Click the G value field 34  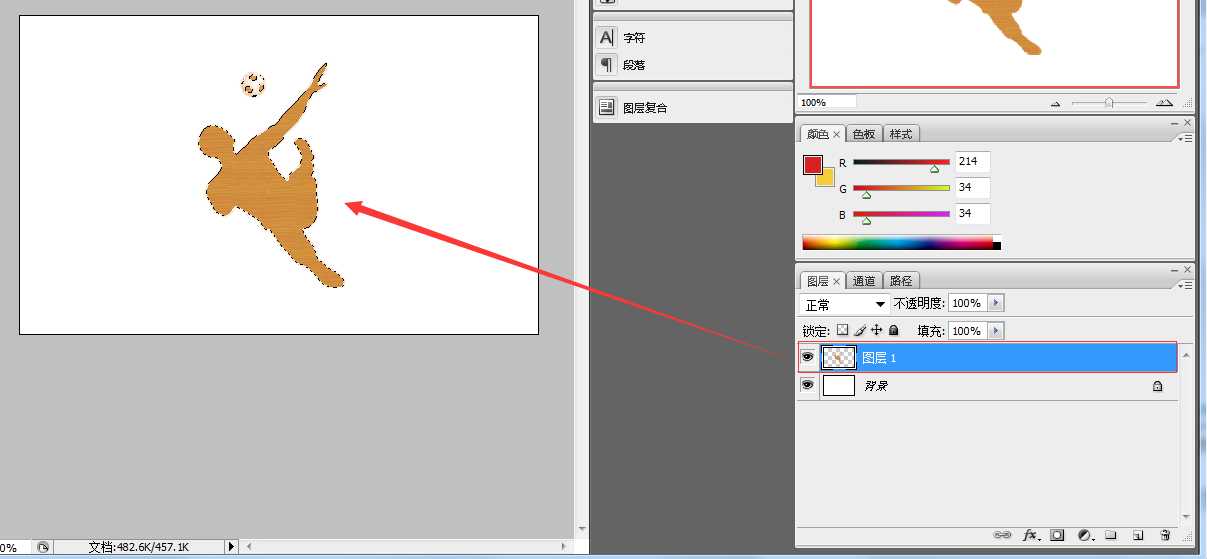[973, 187]
